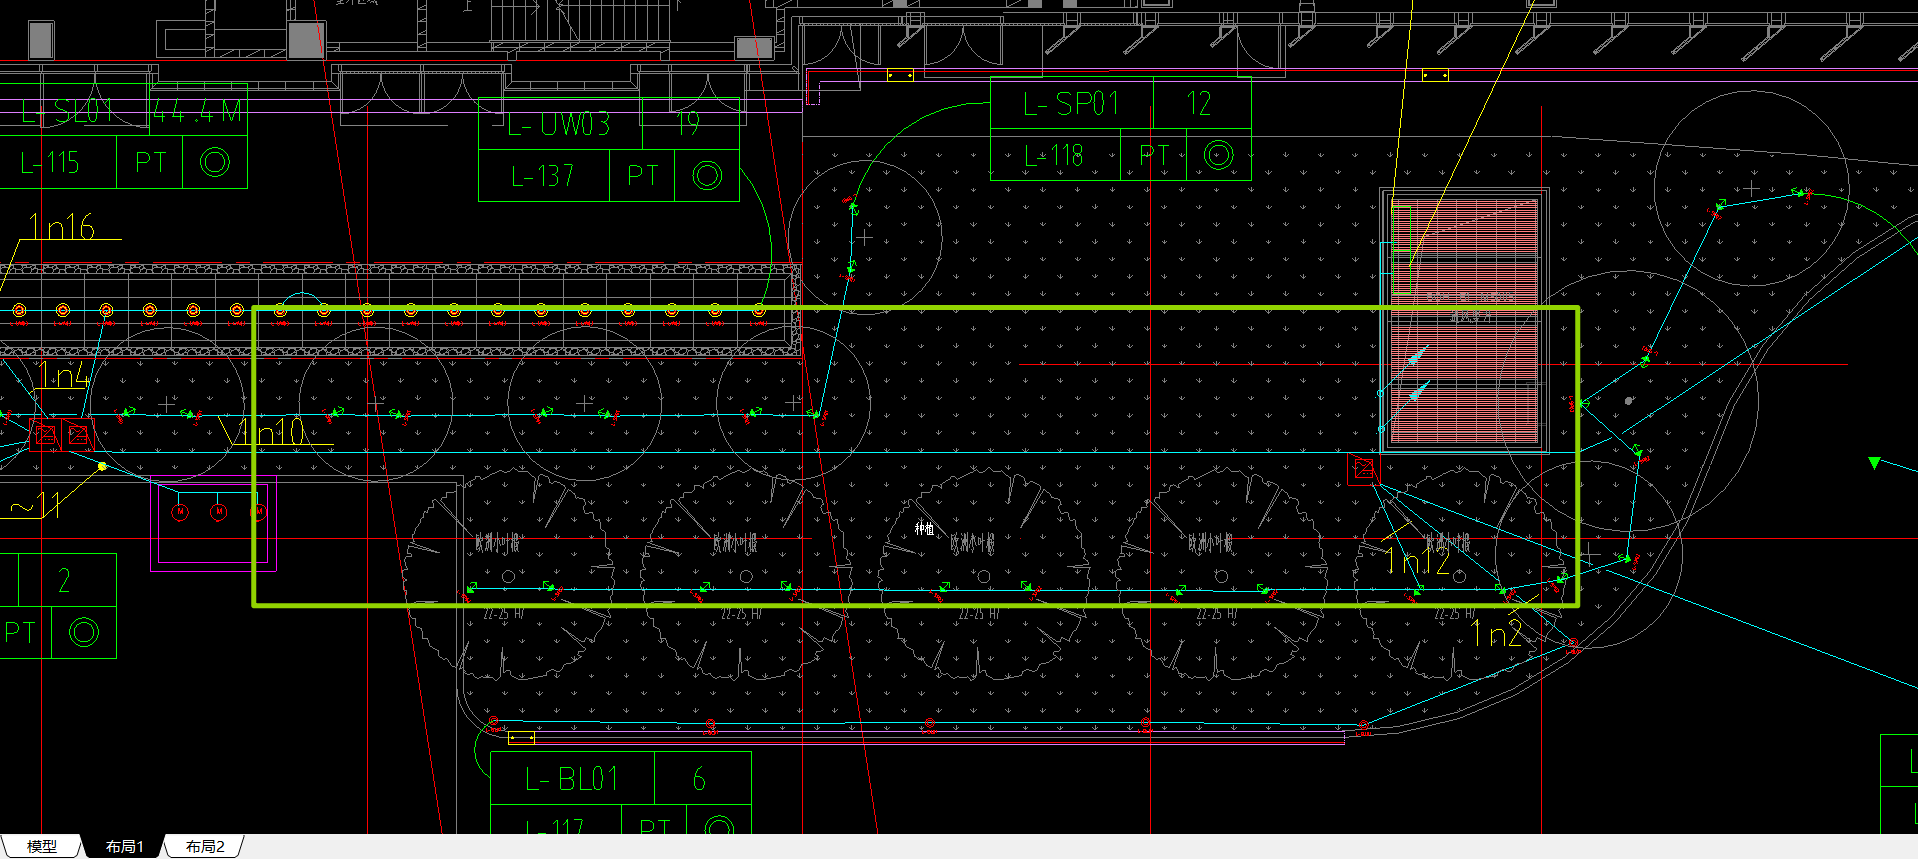The image size is (1918, 859).
Task: Select the red hatched rectangular block
Action: point(1464,320)
